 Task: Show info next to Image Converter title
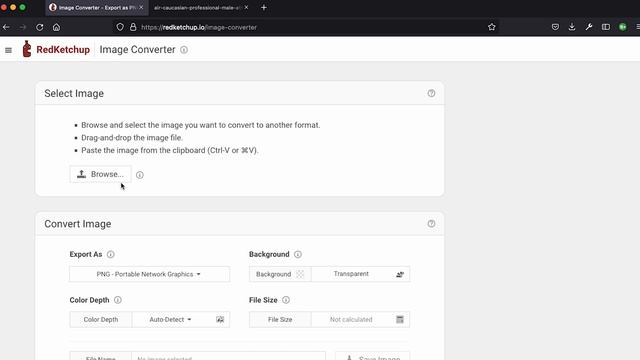[x=184, y=50]
